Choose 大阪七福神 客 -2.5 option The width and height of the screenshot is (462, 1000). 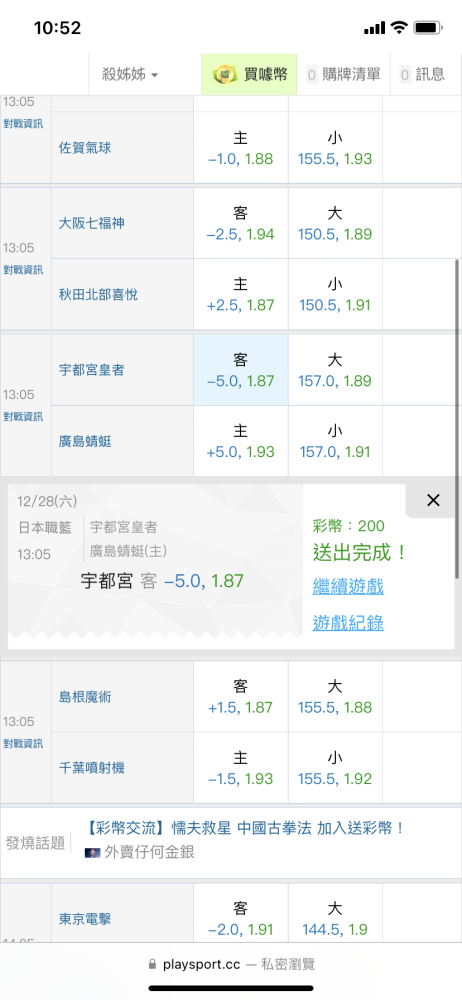(x=241, y=223)
